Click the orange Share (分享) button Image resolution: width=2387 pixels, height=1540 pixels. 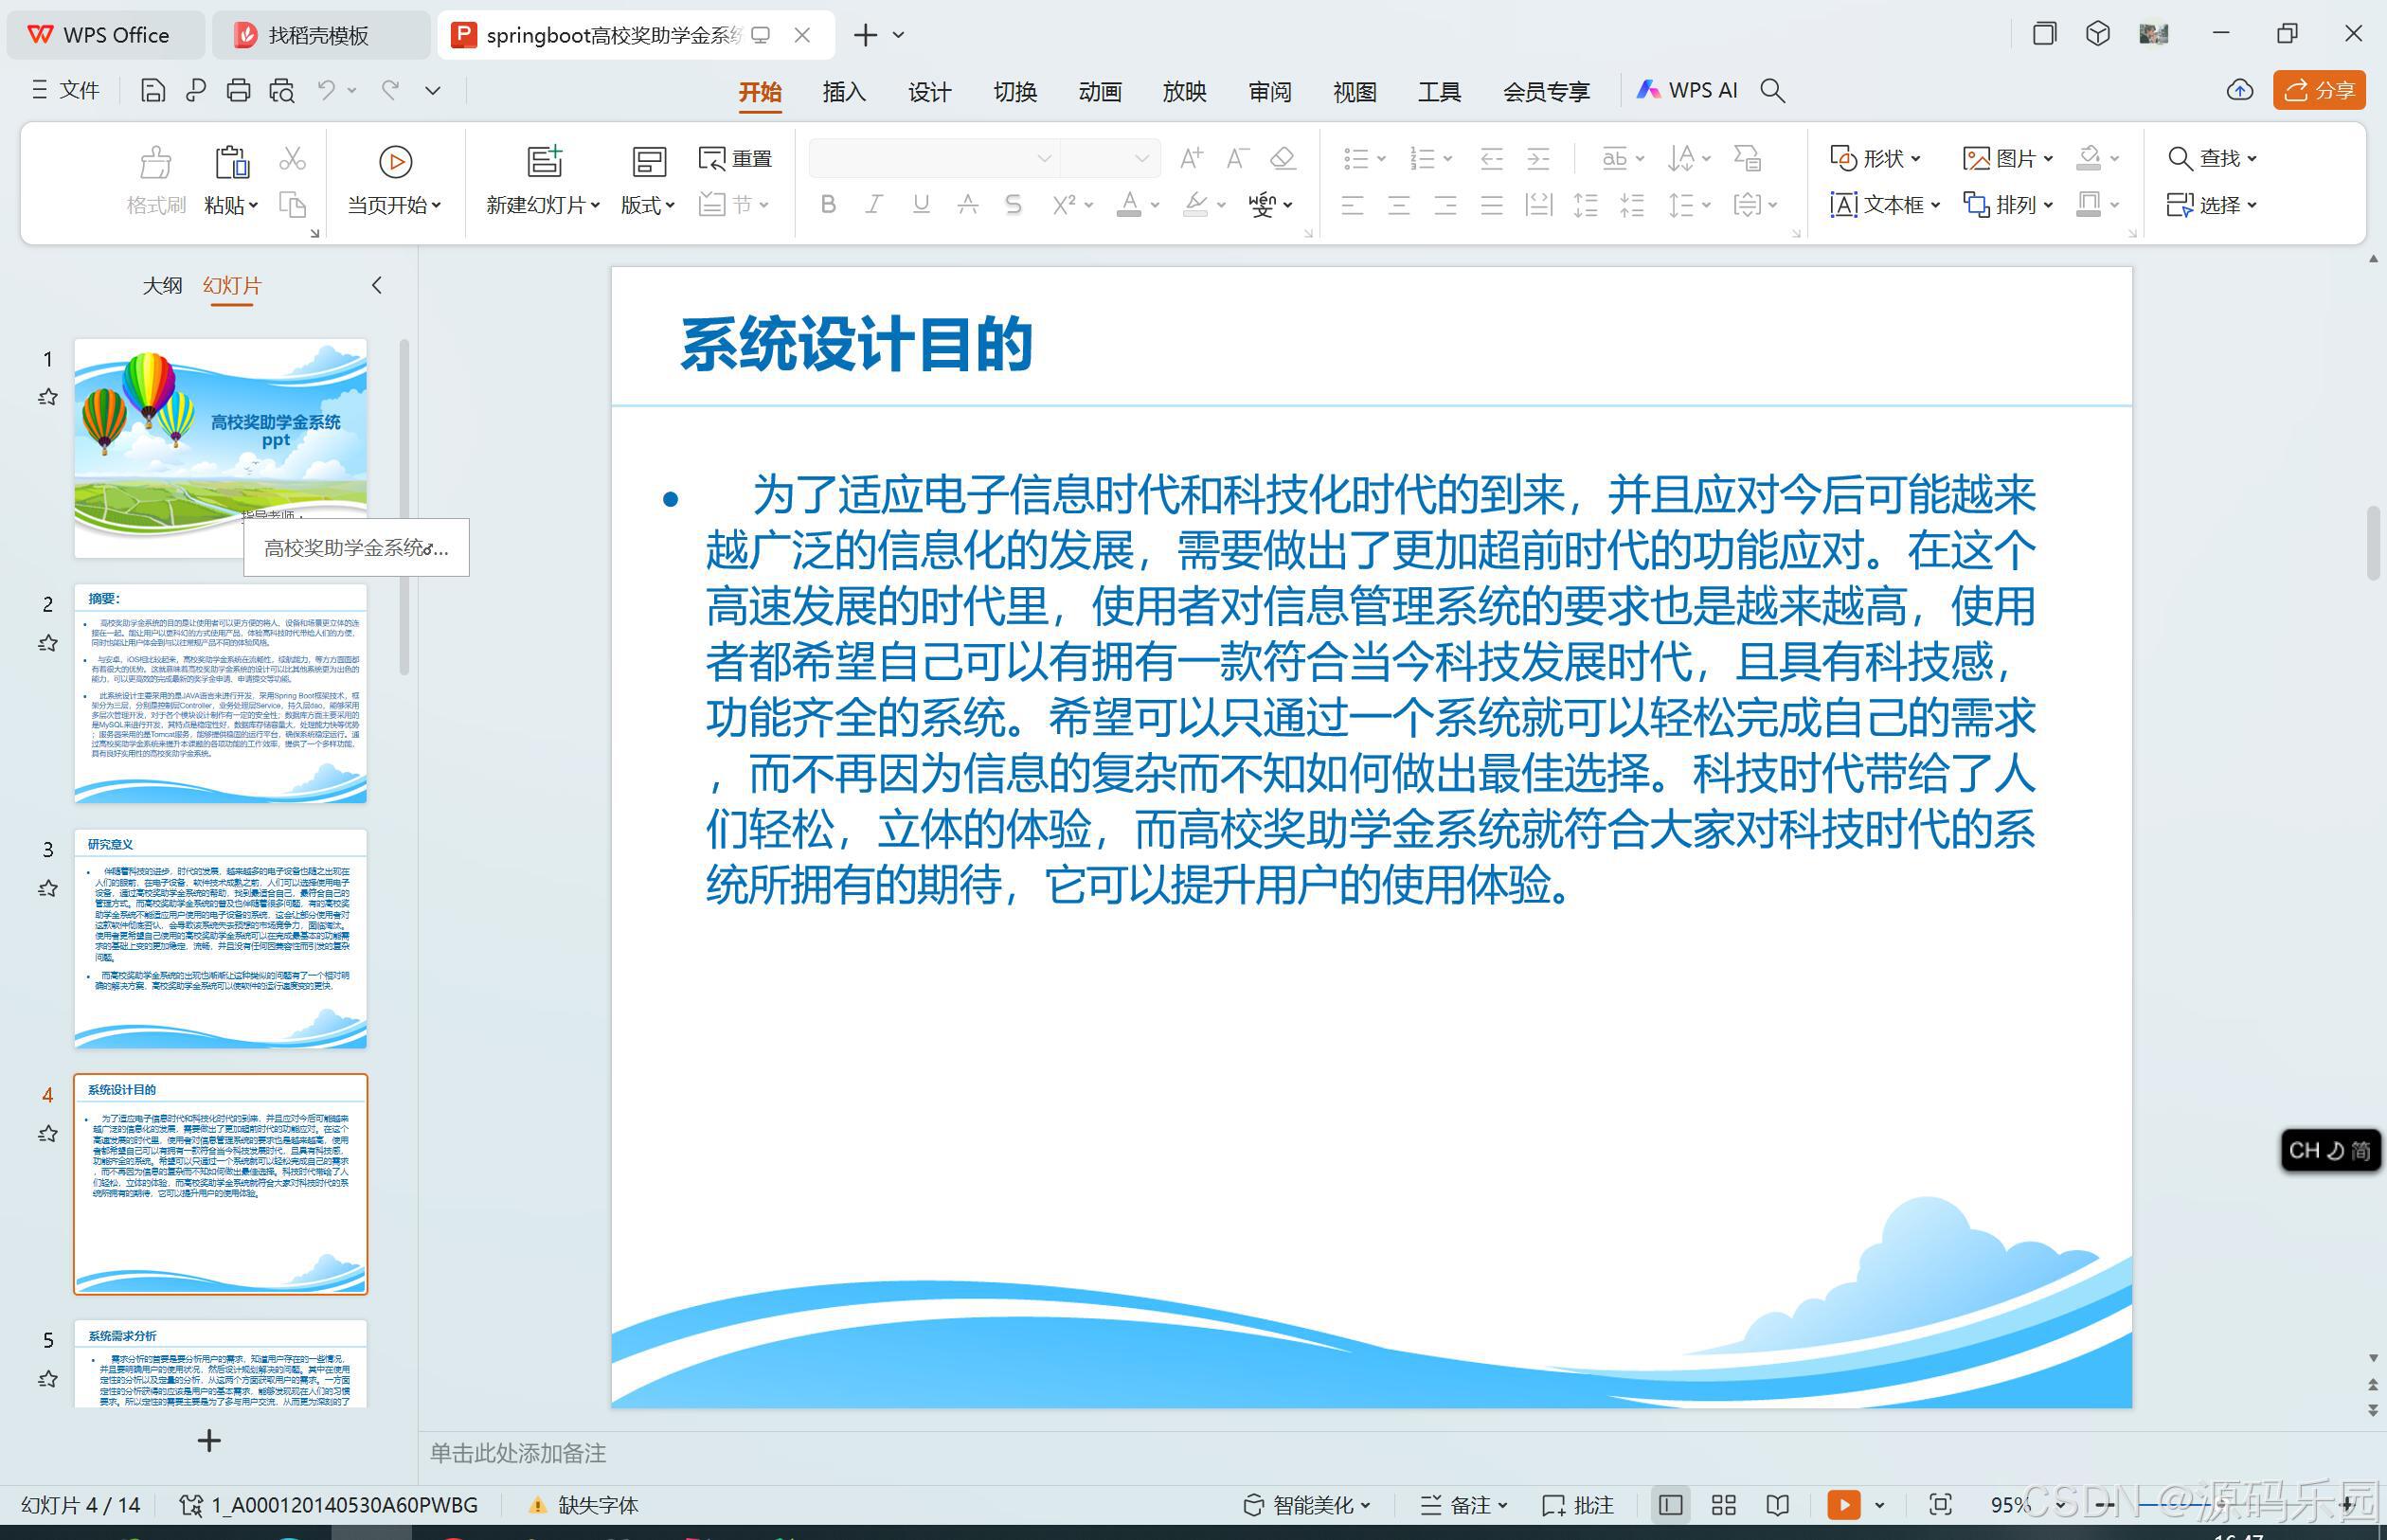click(2319, 91)
